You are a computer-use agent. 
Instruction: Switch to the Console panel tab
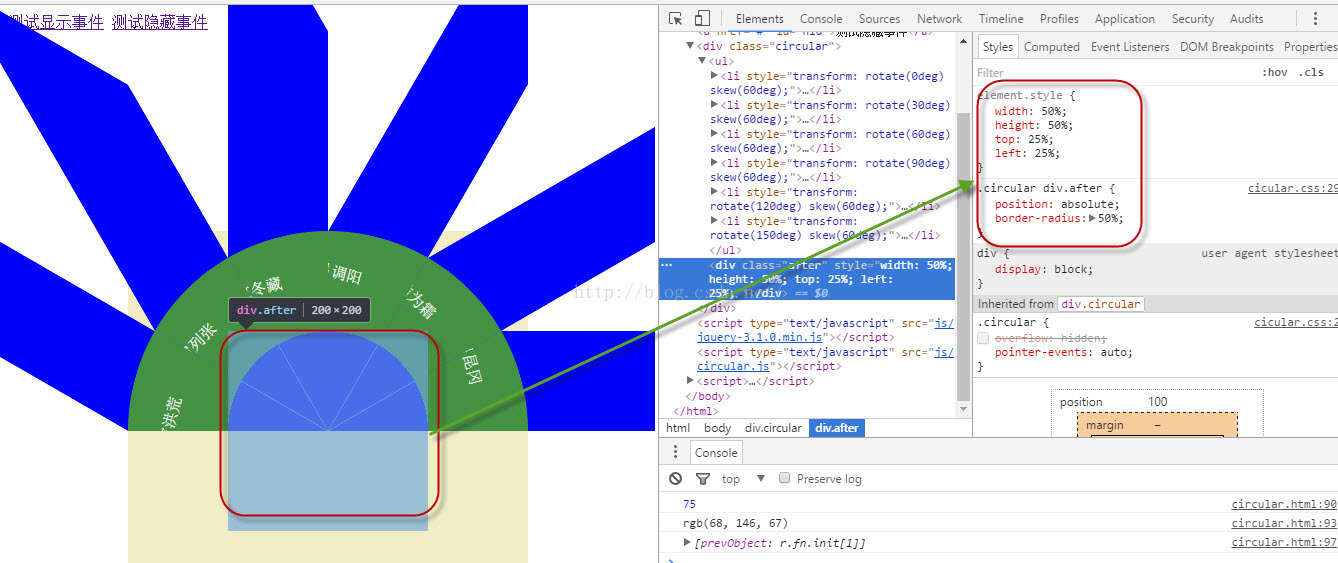tap(821, 19)
